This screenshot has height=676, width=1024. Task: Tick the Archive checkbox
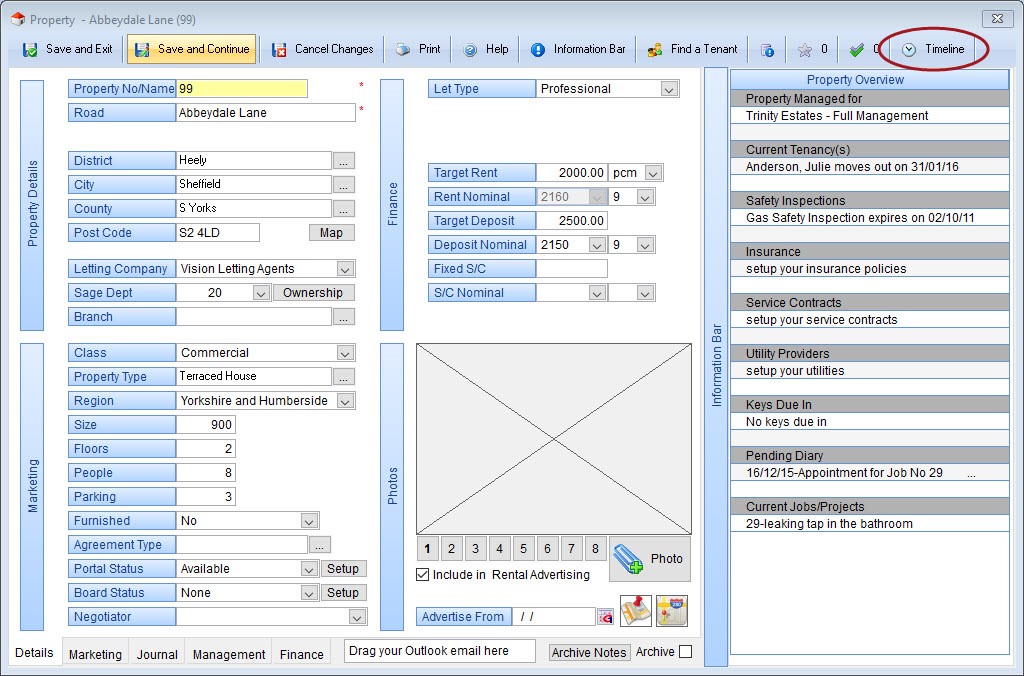tap(685, 651)
